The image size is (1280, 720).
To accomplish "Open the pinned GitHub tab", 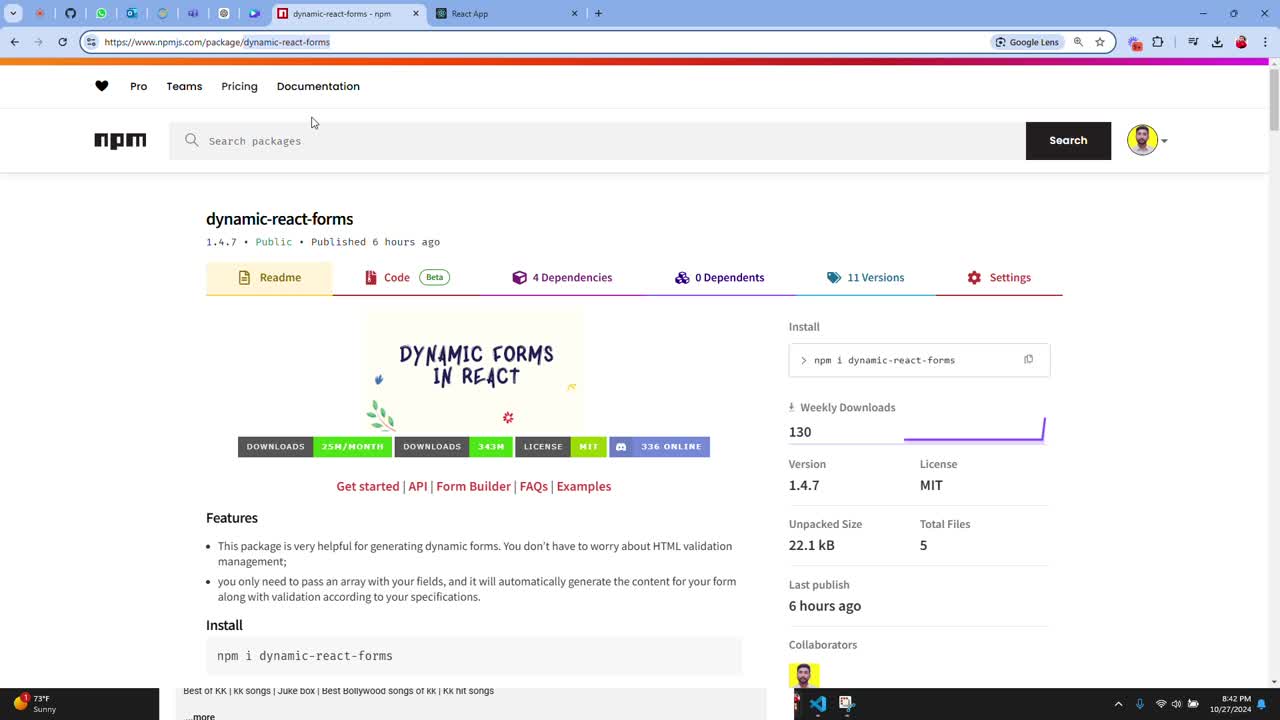I will click(70, 13).
